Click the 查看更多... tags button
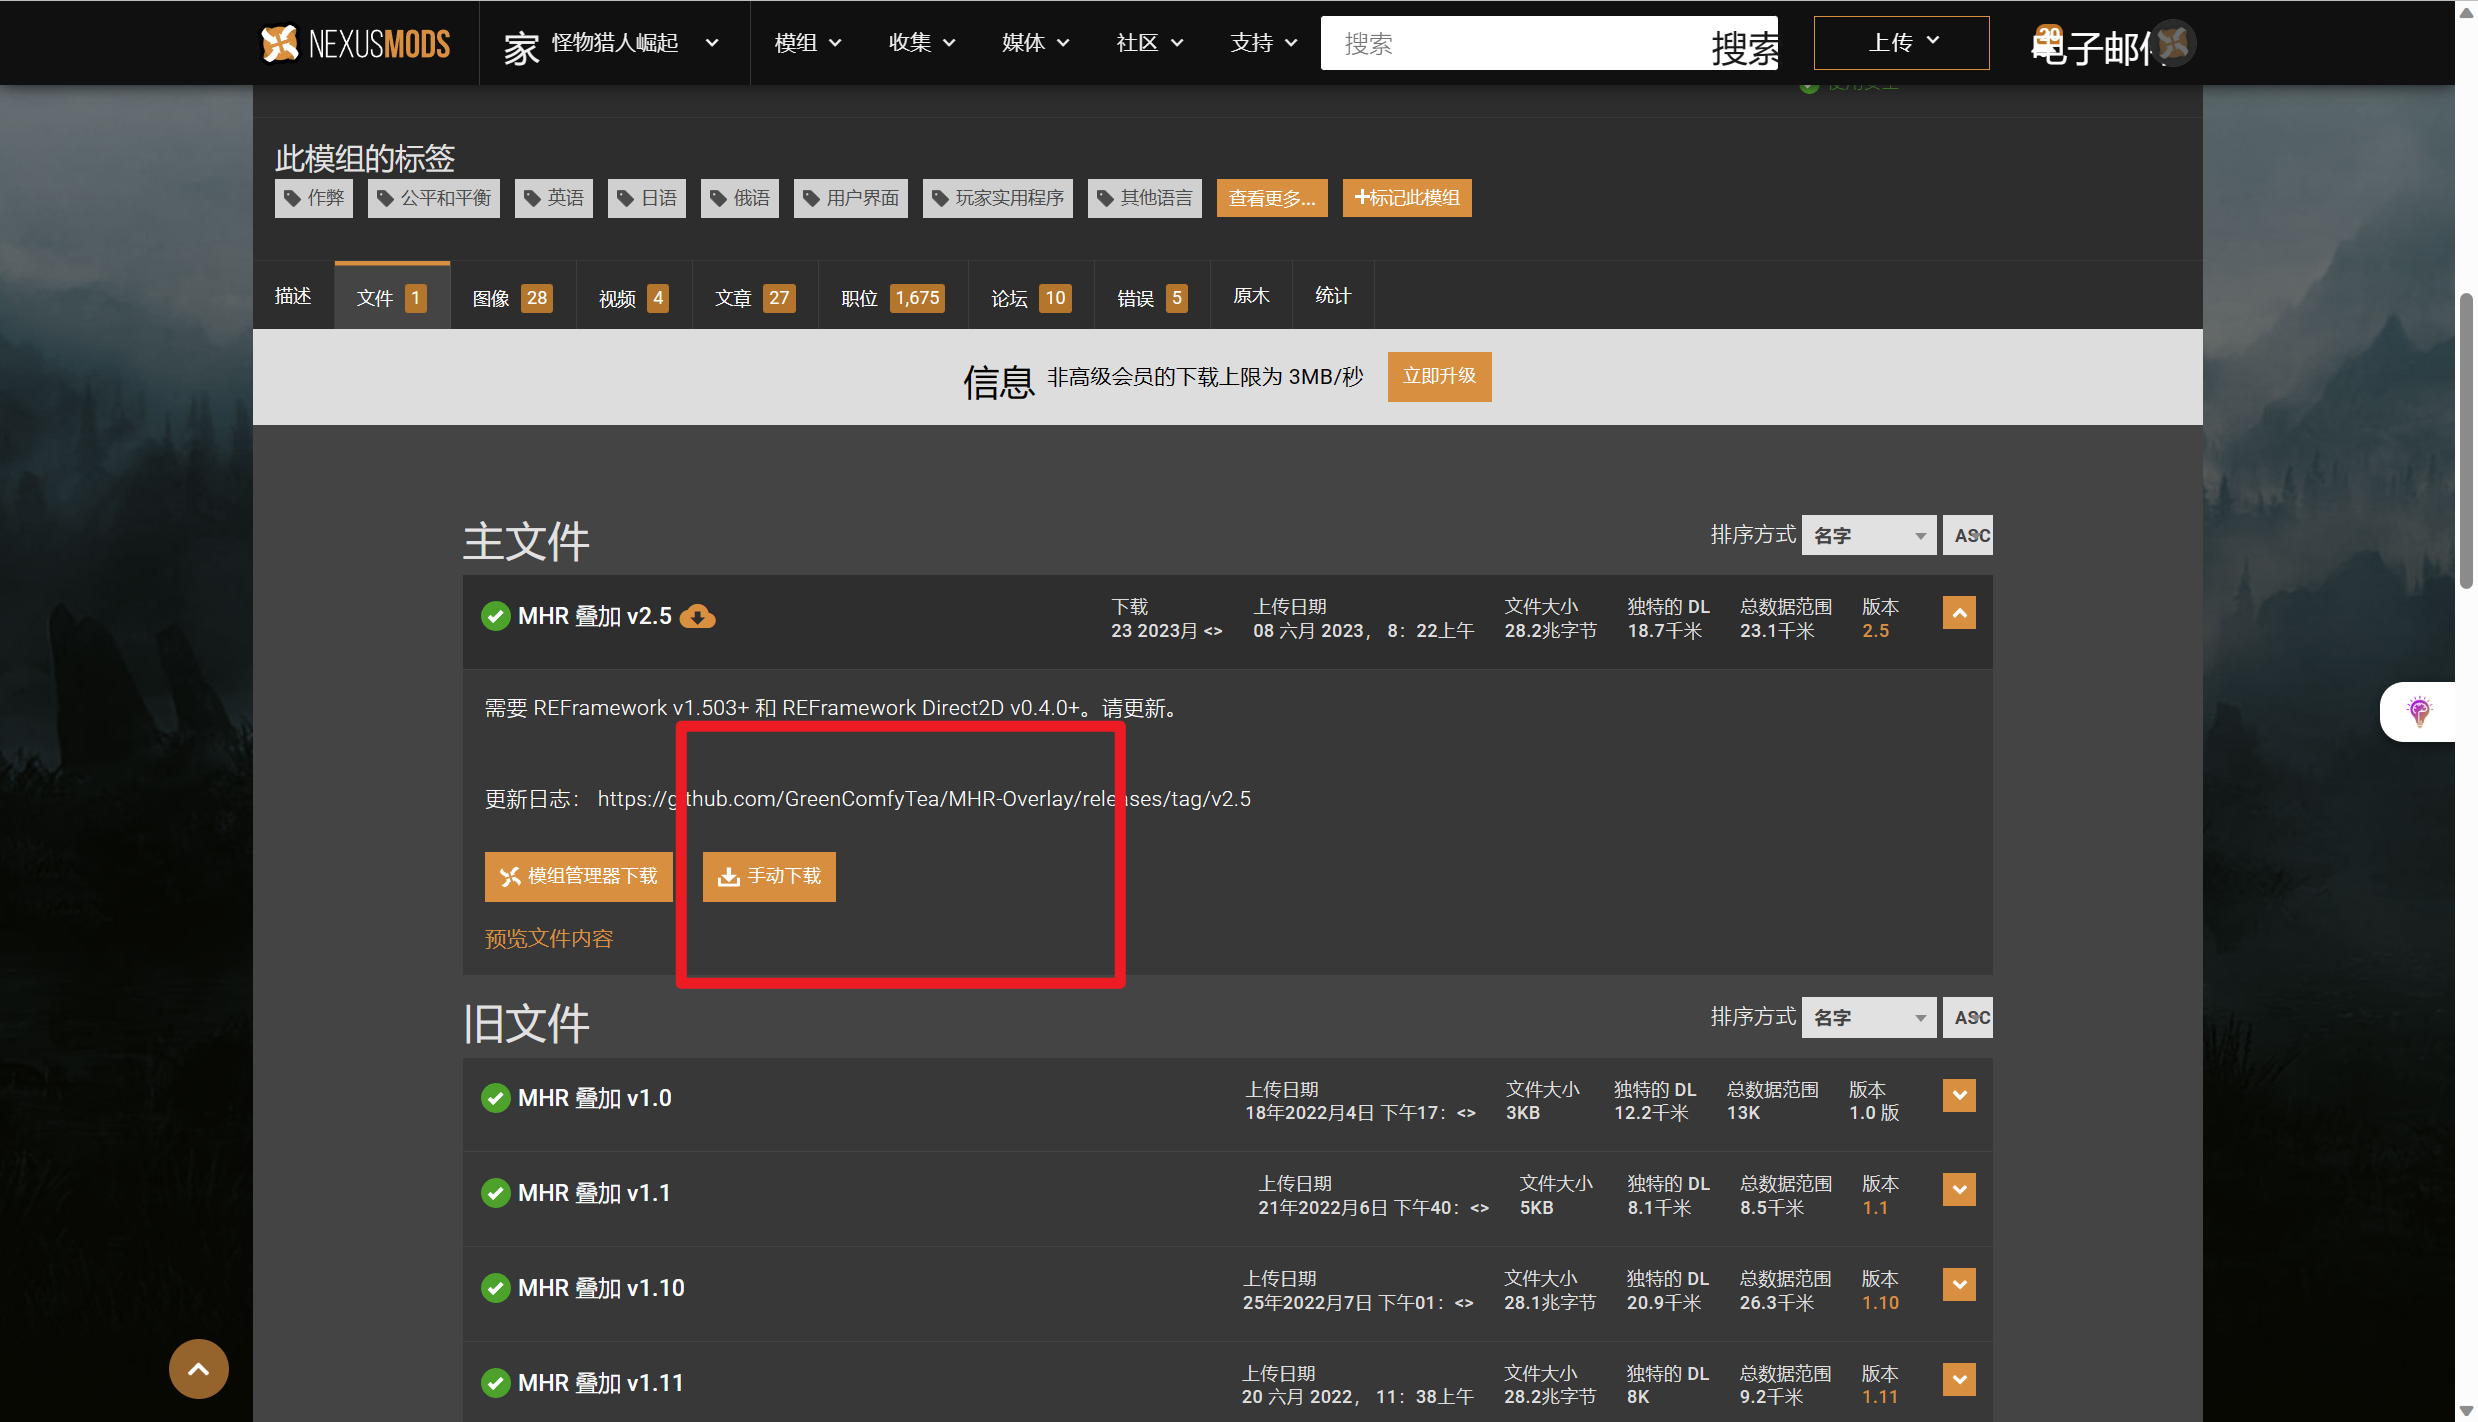2478x1422 pixels. [x=1272, y=198]
